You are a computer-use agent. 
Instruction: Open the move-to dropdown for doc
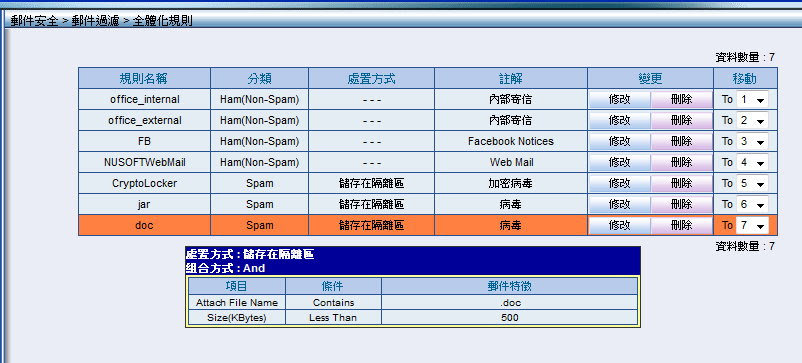(x=752, y=225)
